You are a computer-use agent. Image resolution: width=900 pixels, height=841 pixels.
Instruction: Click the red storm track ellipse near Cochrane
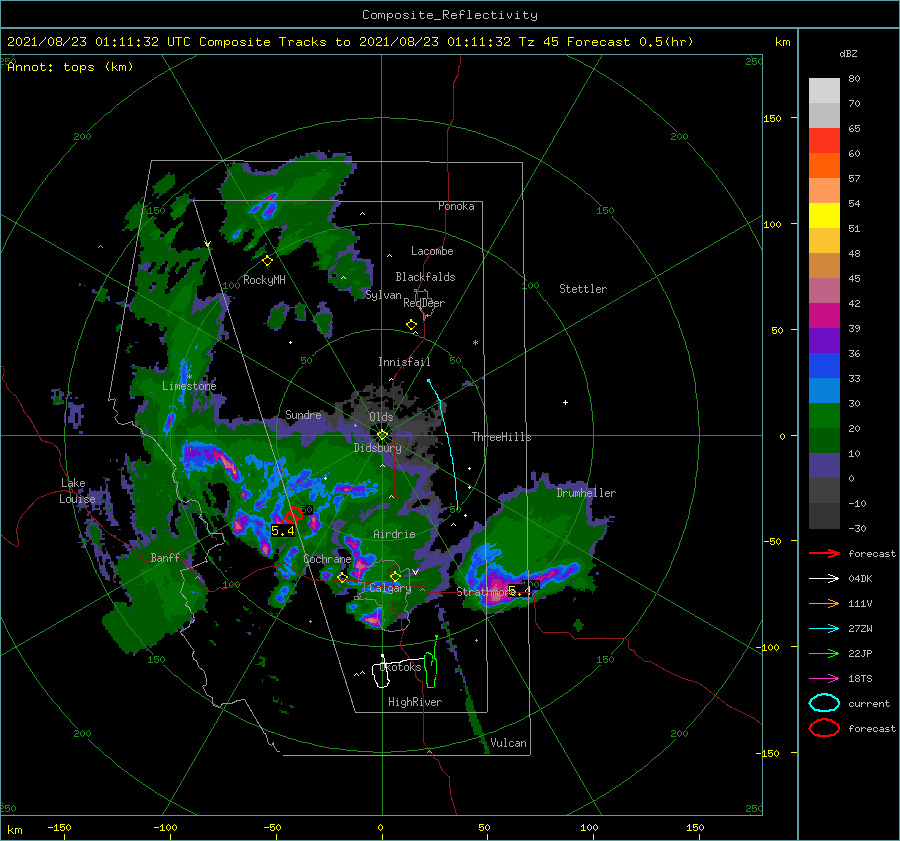click(x=294, y=514)
